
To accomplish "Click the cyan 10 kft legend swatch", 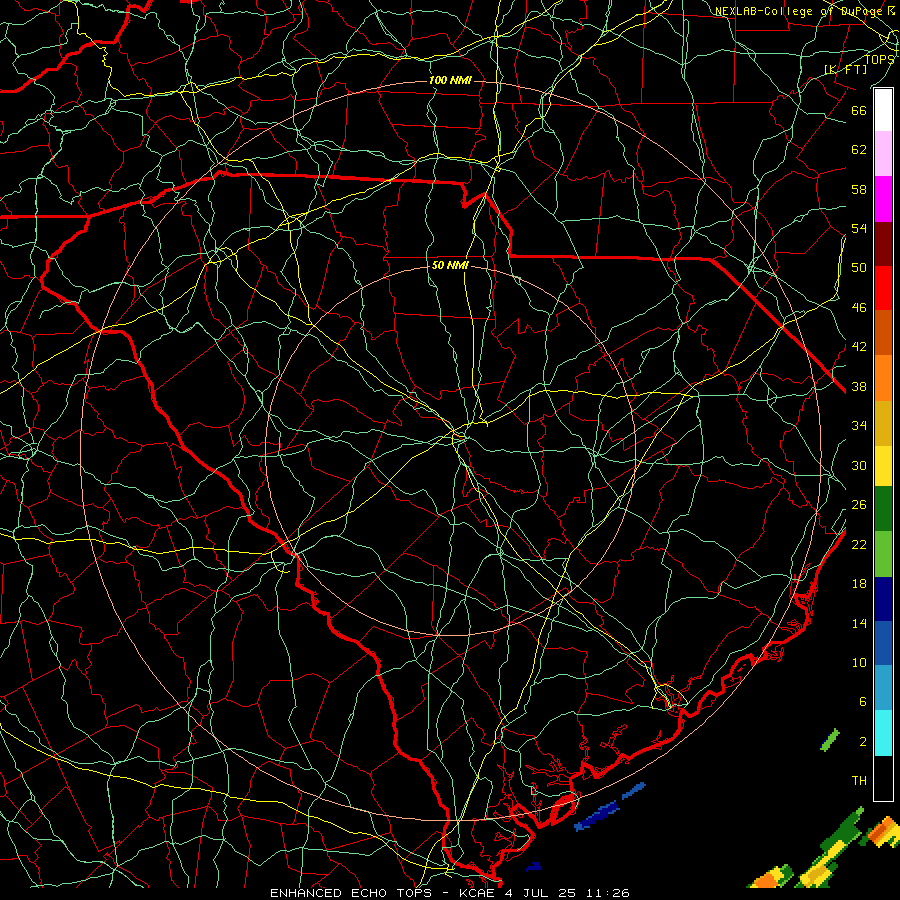I will coord(883,732).
